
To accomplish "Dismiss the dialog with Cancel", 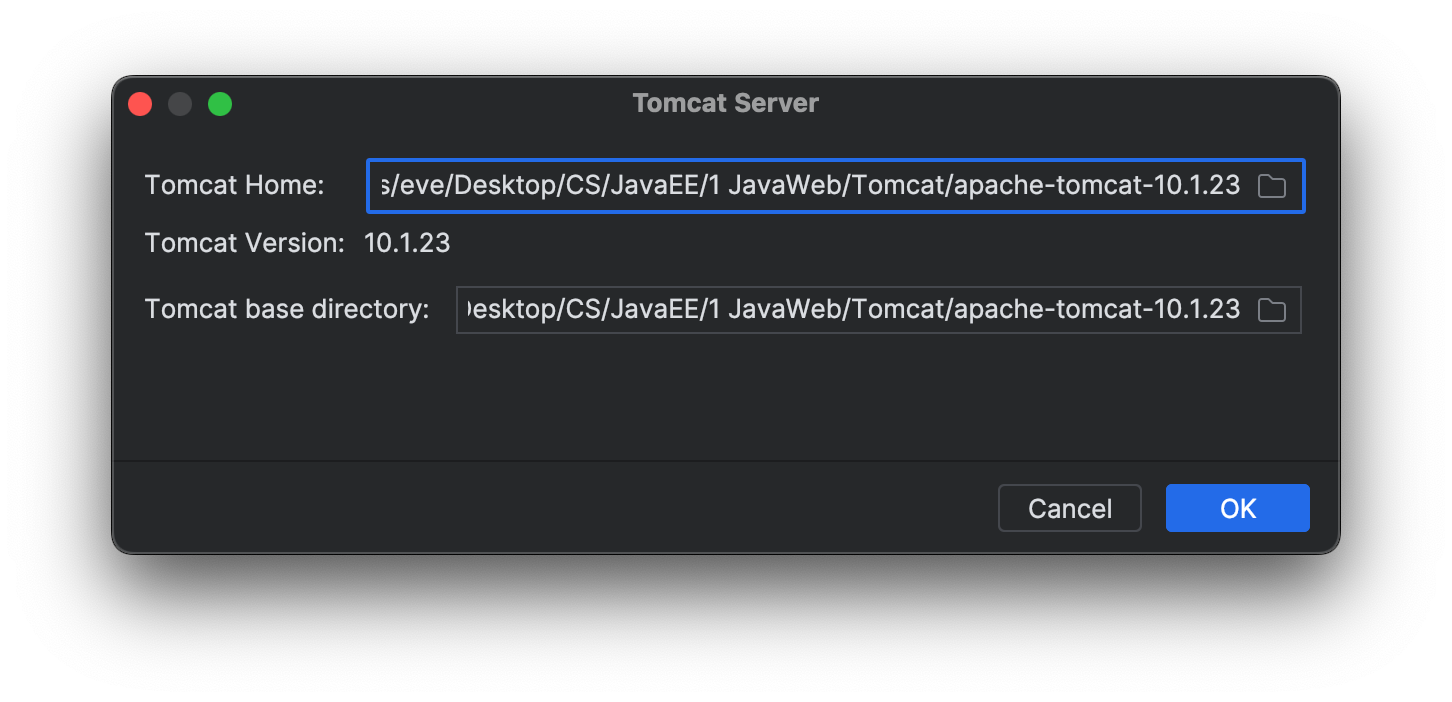I will (1069, 508).
